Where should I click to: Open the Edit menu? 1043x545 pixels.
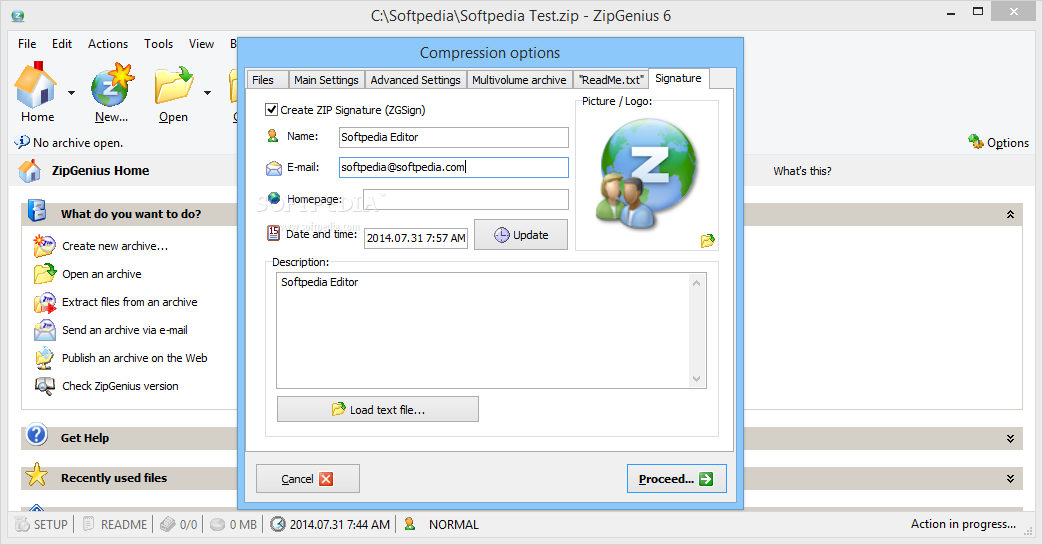click(62, 44)
